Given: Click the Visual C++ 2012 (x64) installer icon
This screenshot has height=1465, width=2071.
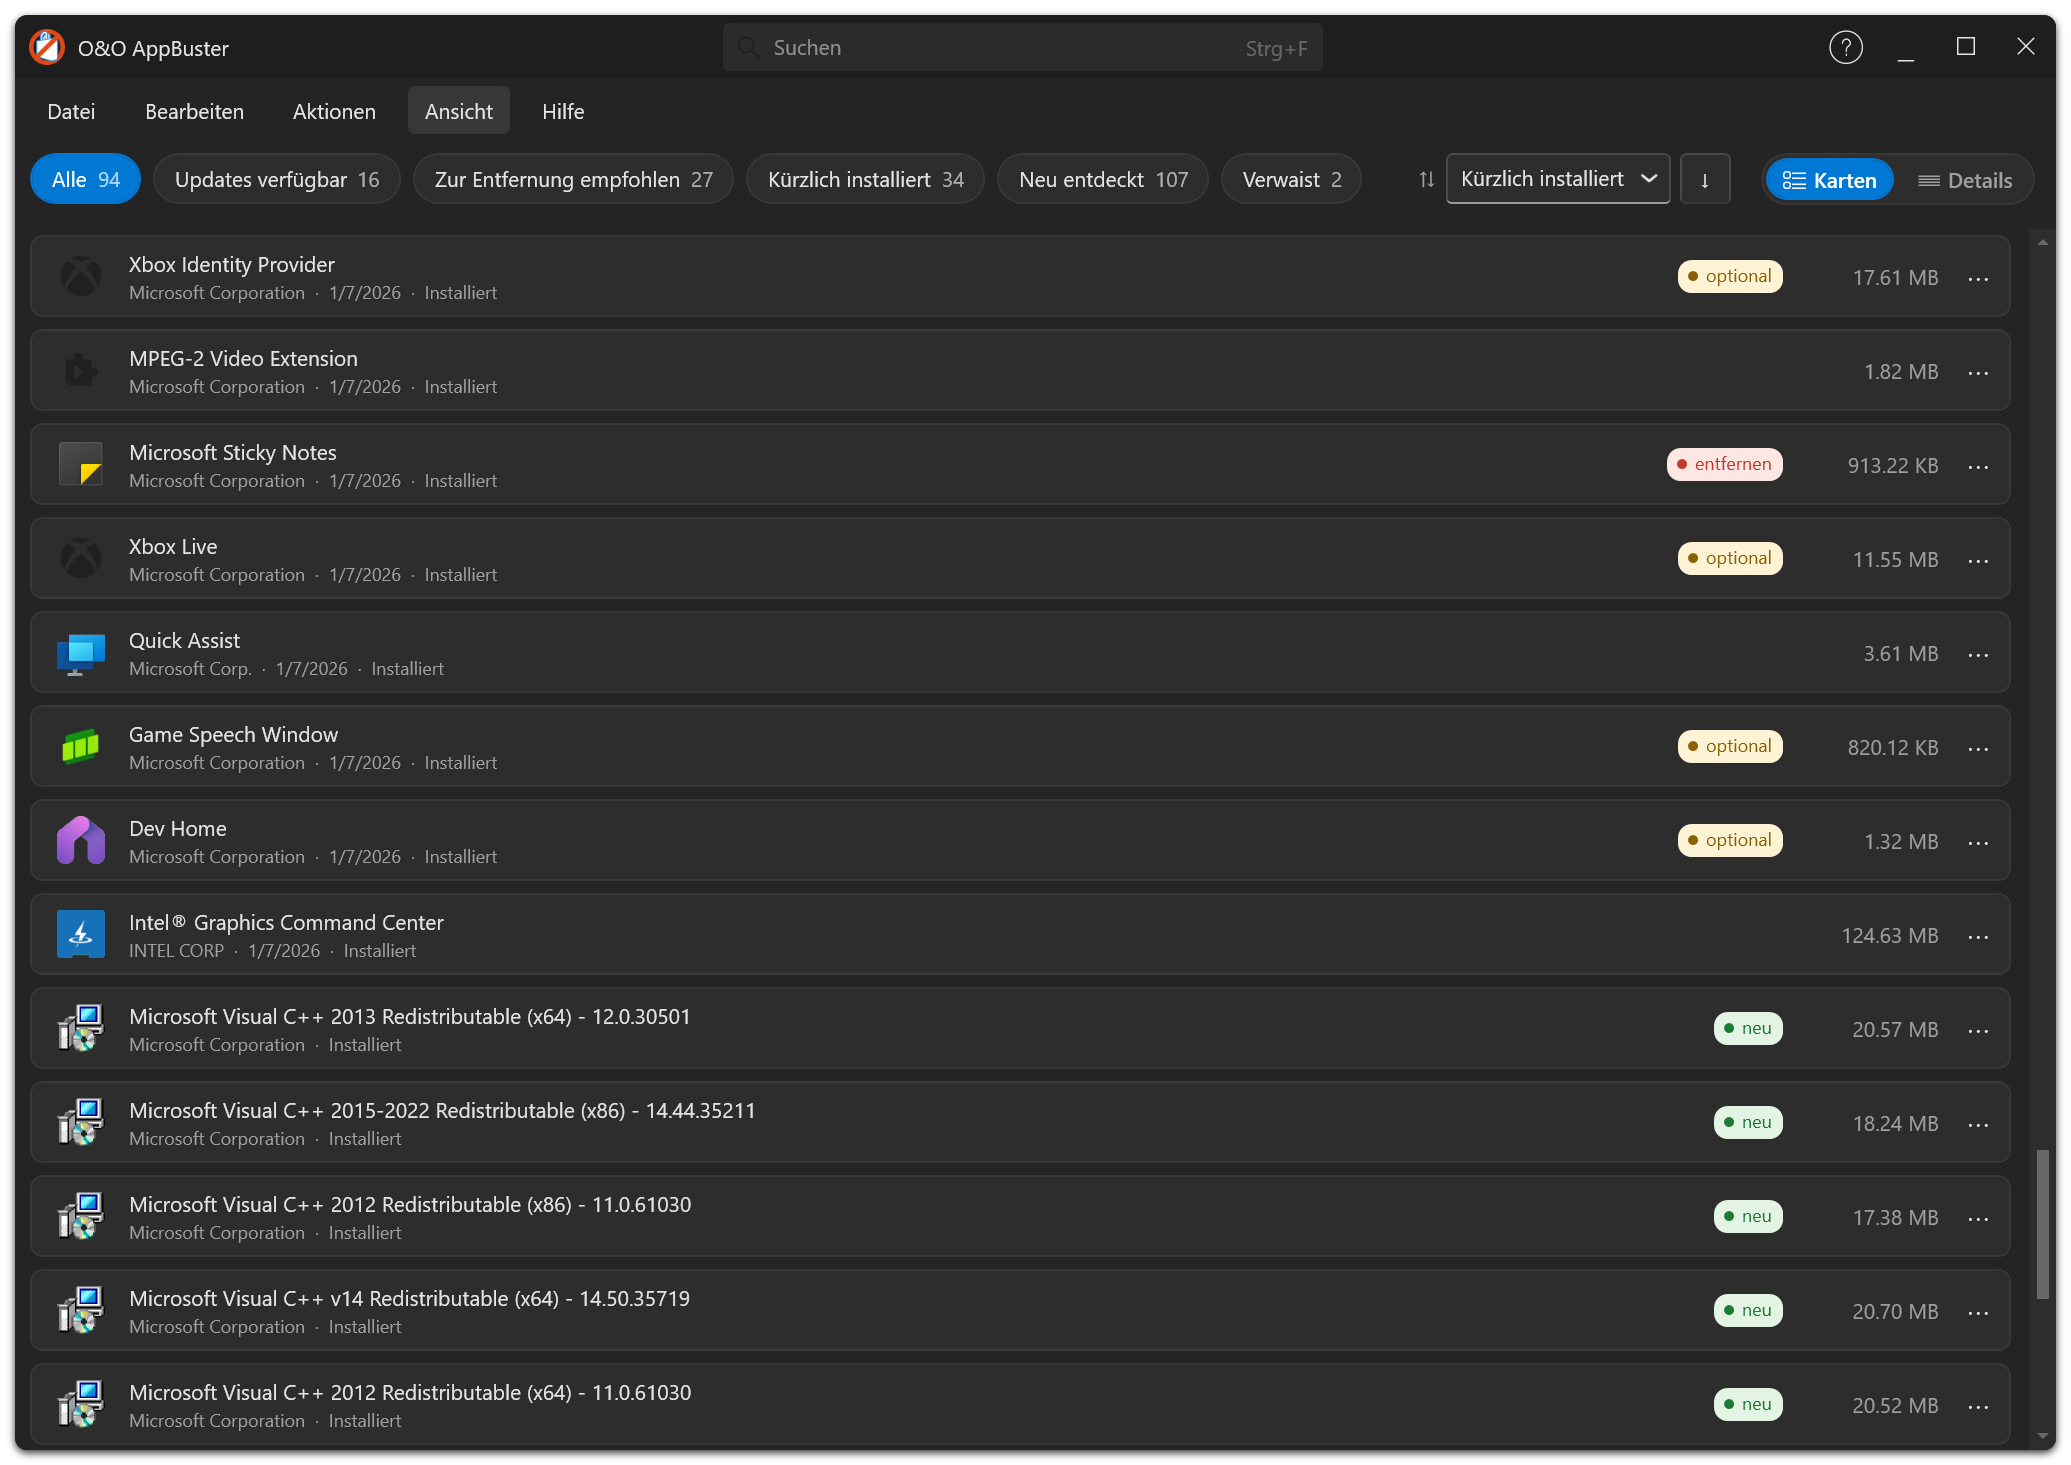Looking at the screenshot, I should pos(81,1405).
